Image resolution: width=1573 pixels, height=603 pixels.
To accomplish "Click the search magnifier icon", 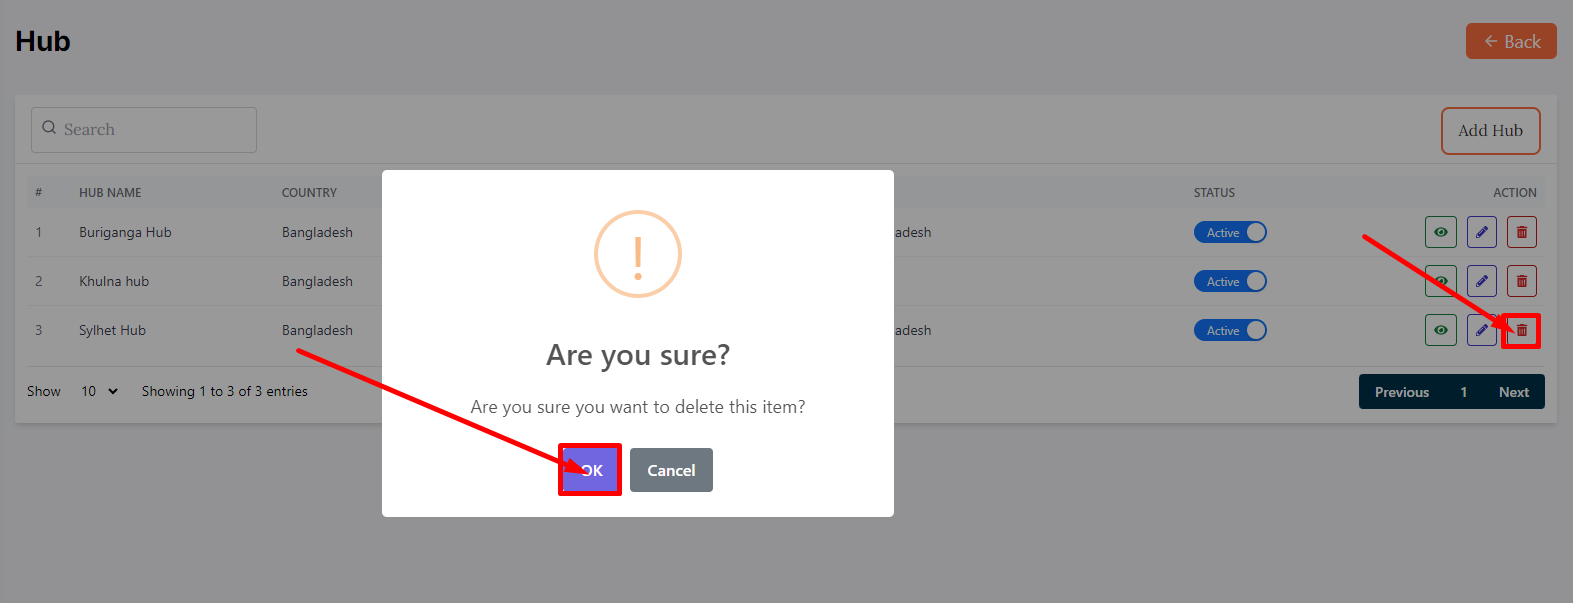I will pos(49,128).
